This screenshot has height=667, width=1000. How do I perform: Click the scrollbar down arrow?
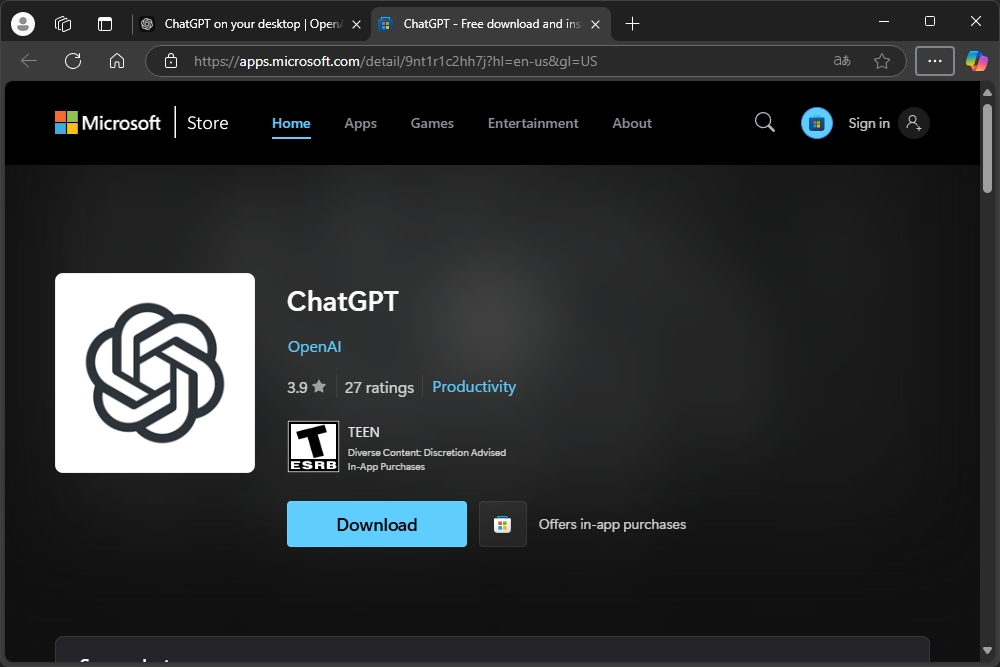click(x=987, y=650)
